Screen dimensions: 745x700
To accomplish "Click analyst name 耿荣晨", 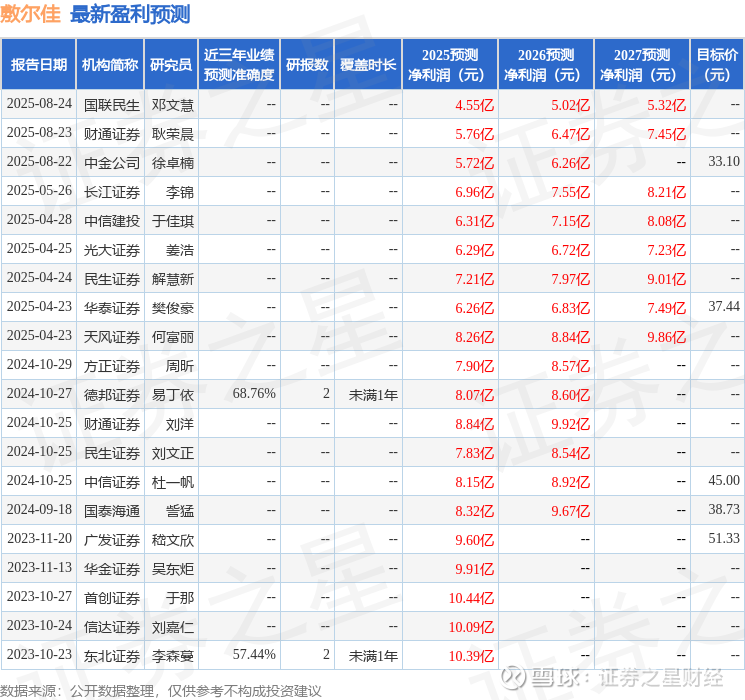I will click(x=173, y=134).
